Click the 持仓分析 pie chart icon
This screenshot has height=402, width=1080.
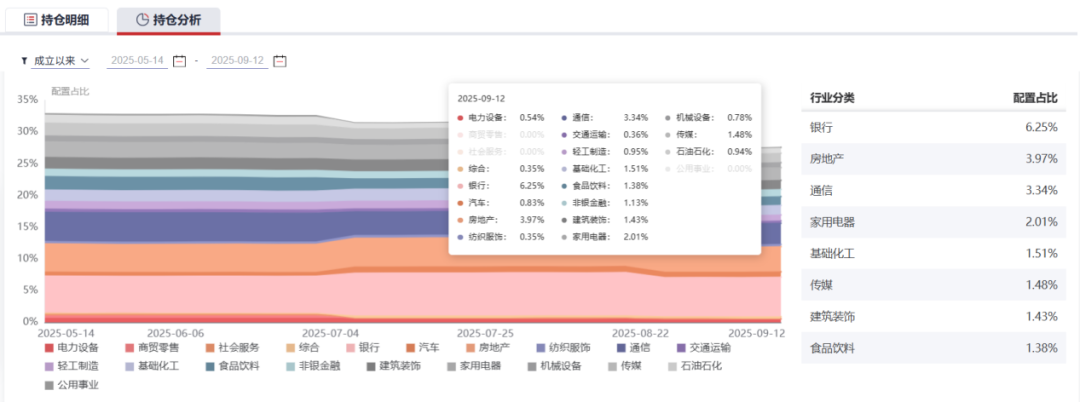point(142,20)
